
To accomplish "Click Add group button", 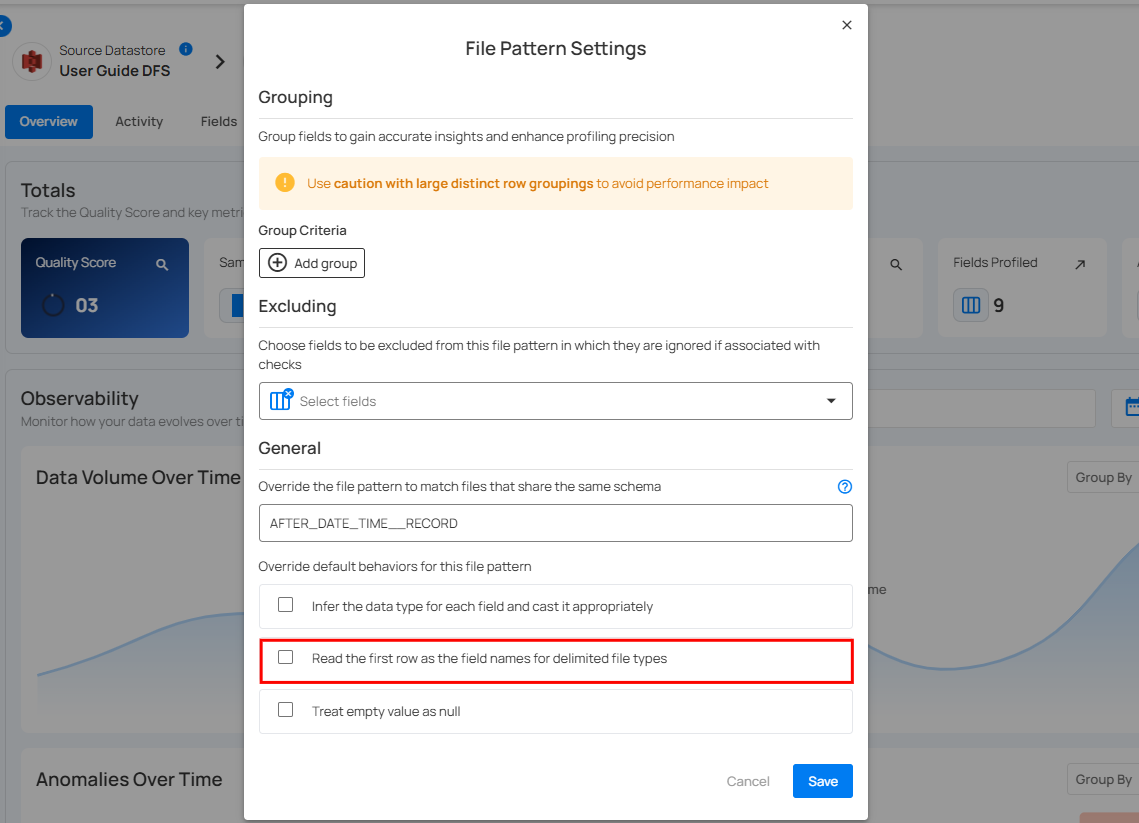I will 312,263.
